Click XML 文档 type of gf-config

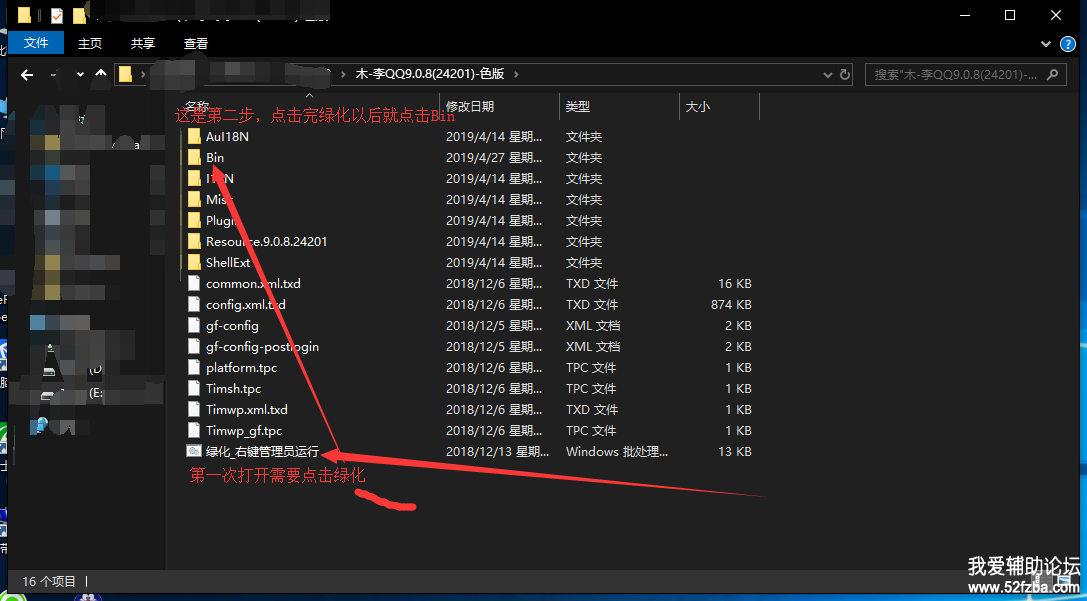tap(593, 326)
